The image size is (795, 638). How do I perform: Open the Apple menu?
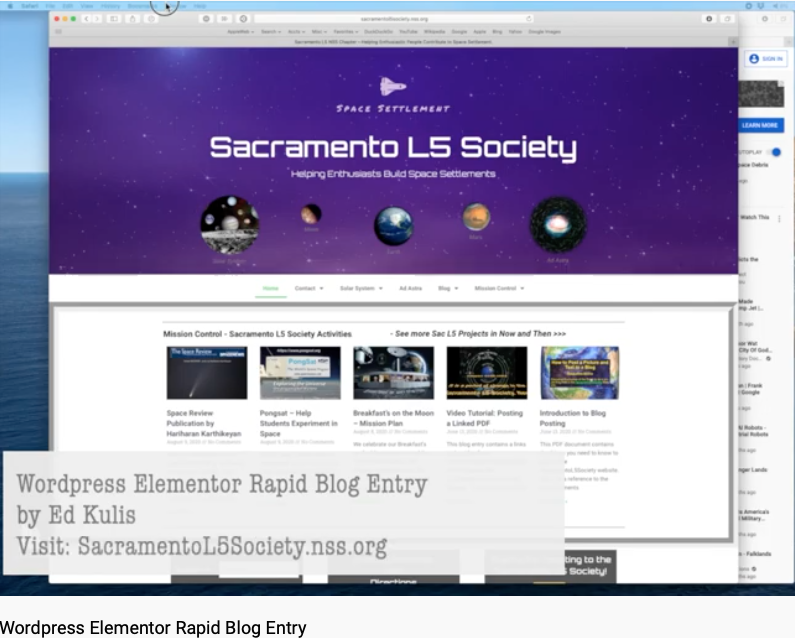click(10, 6)
